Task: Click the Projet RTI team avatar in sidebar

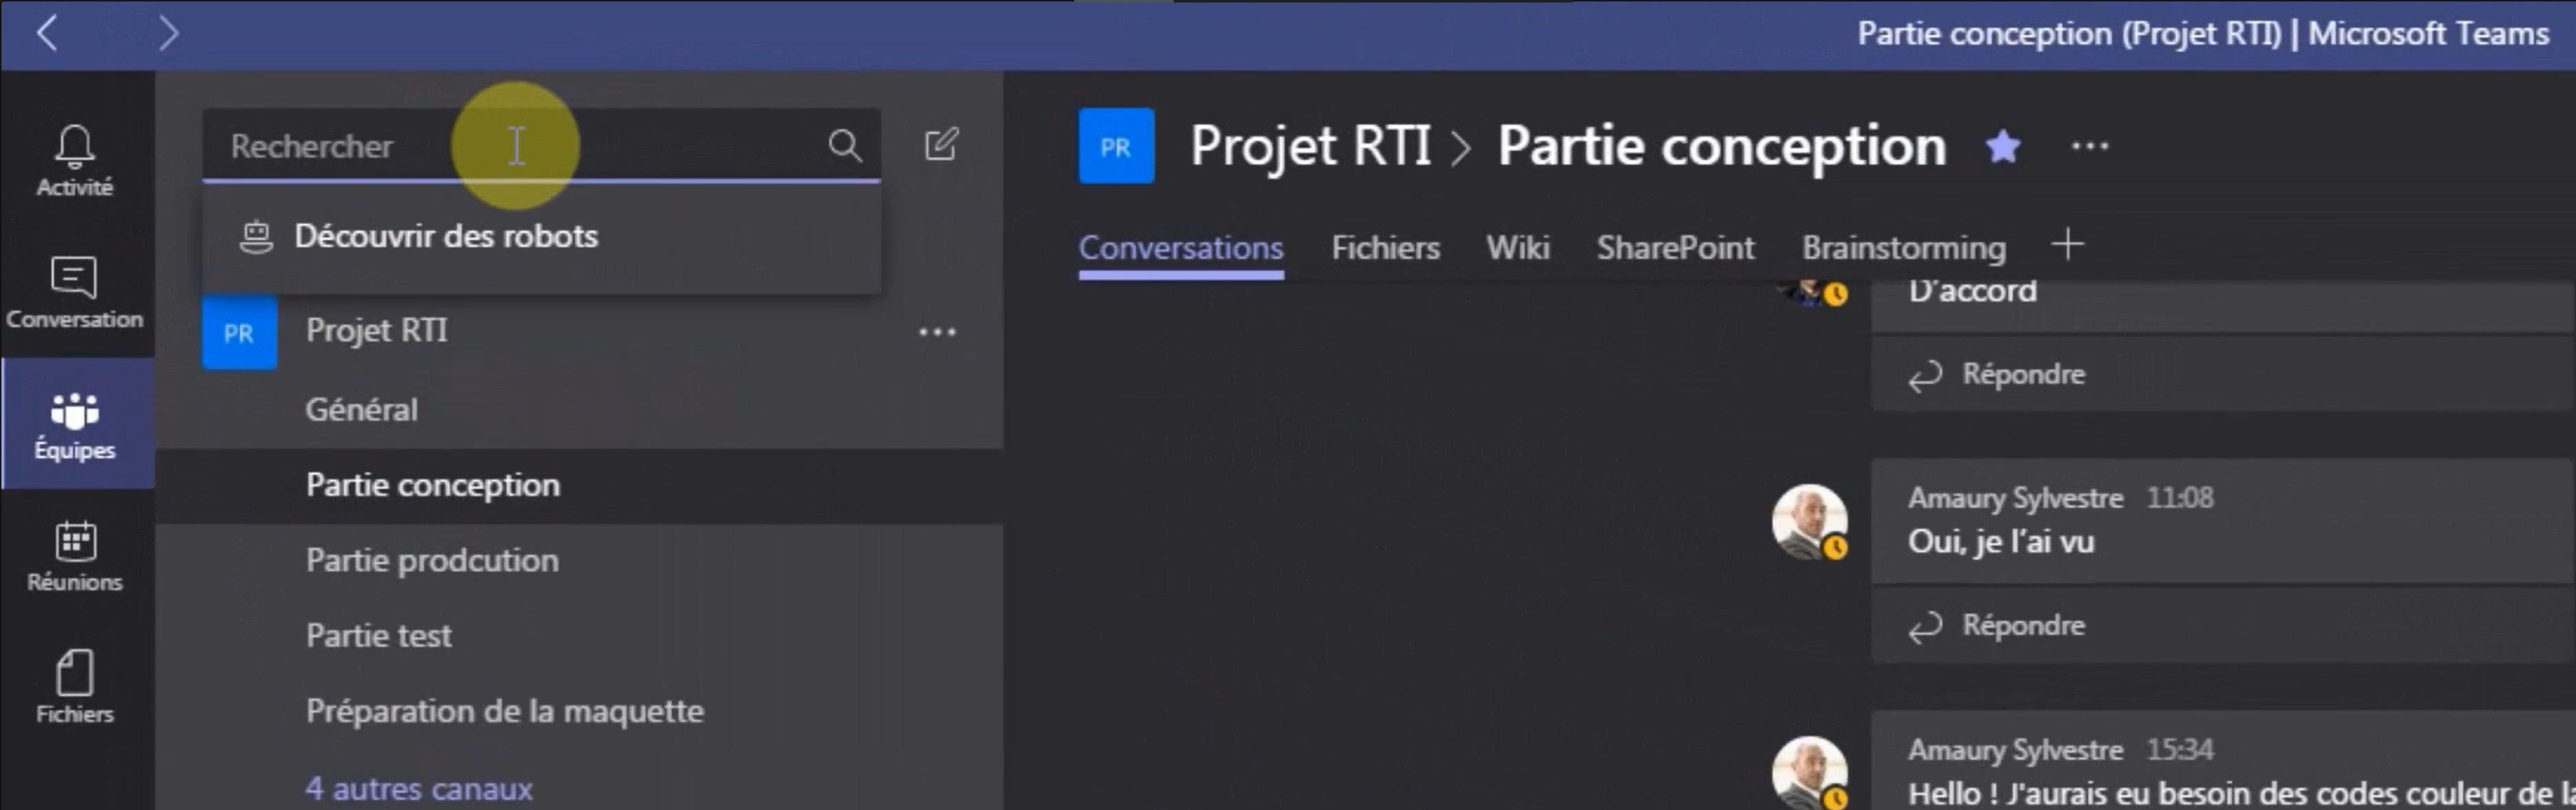Action: point(239,332)
